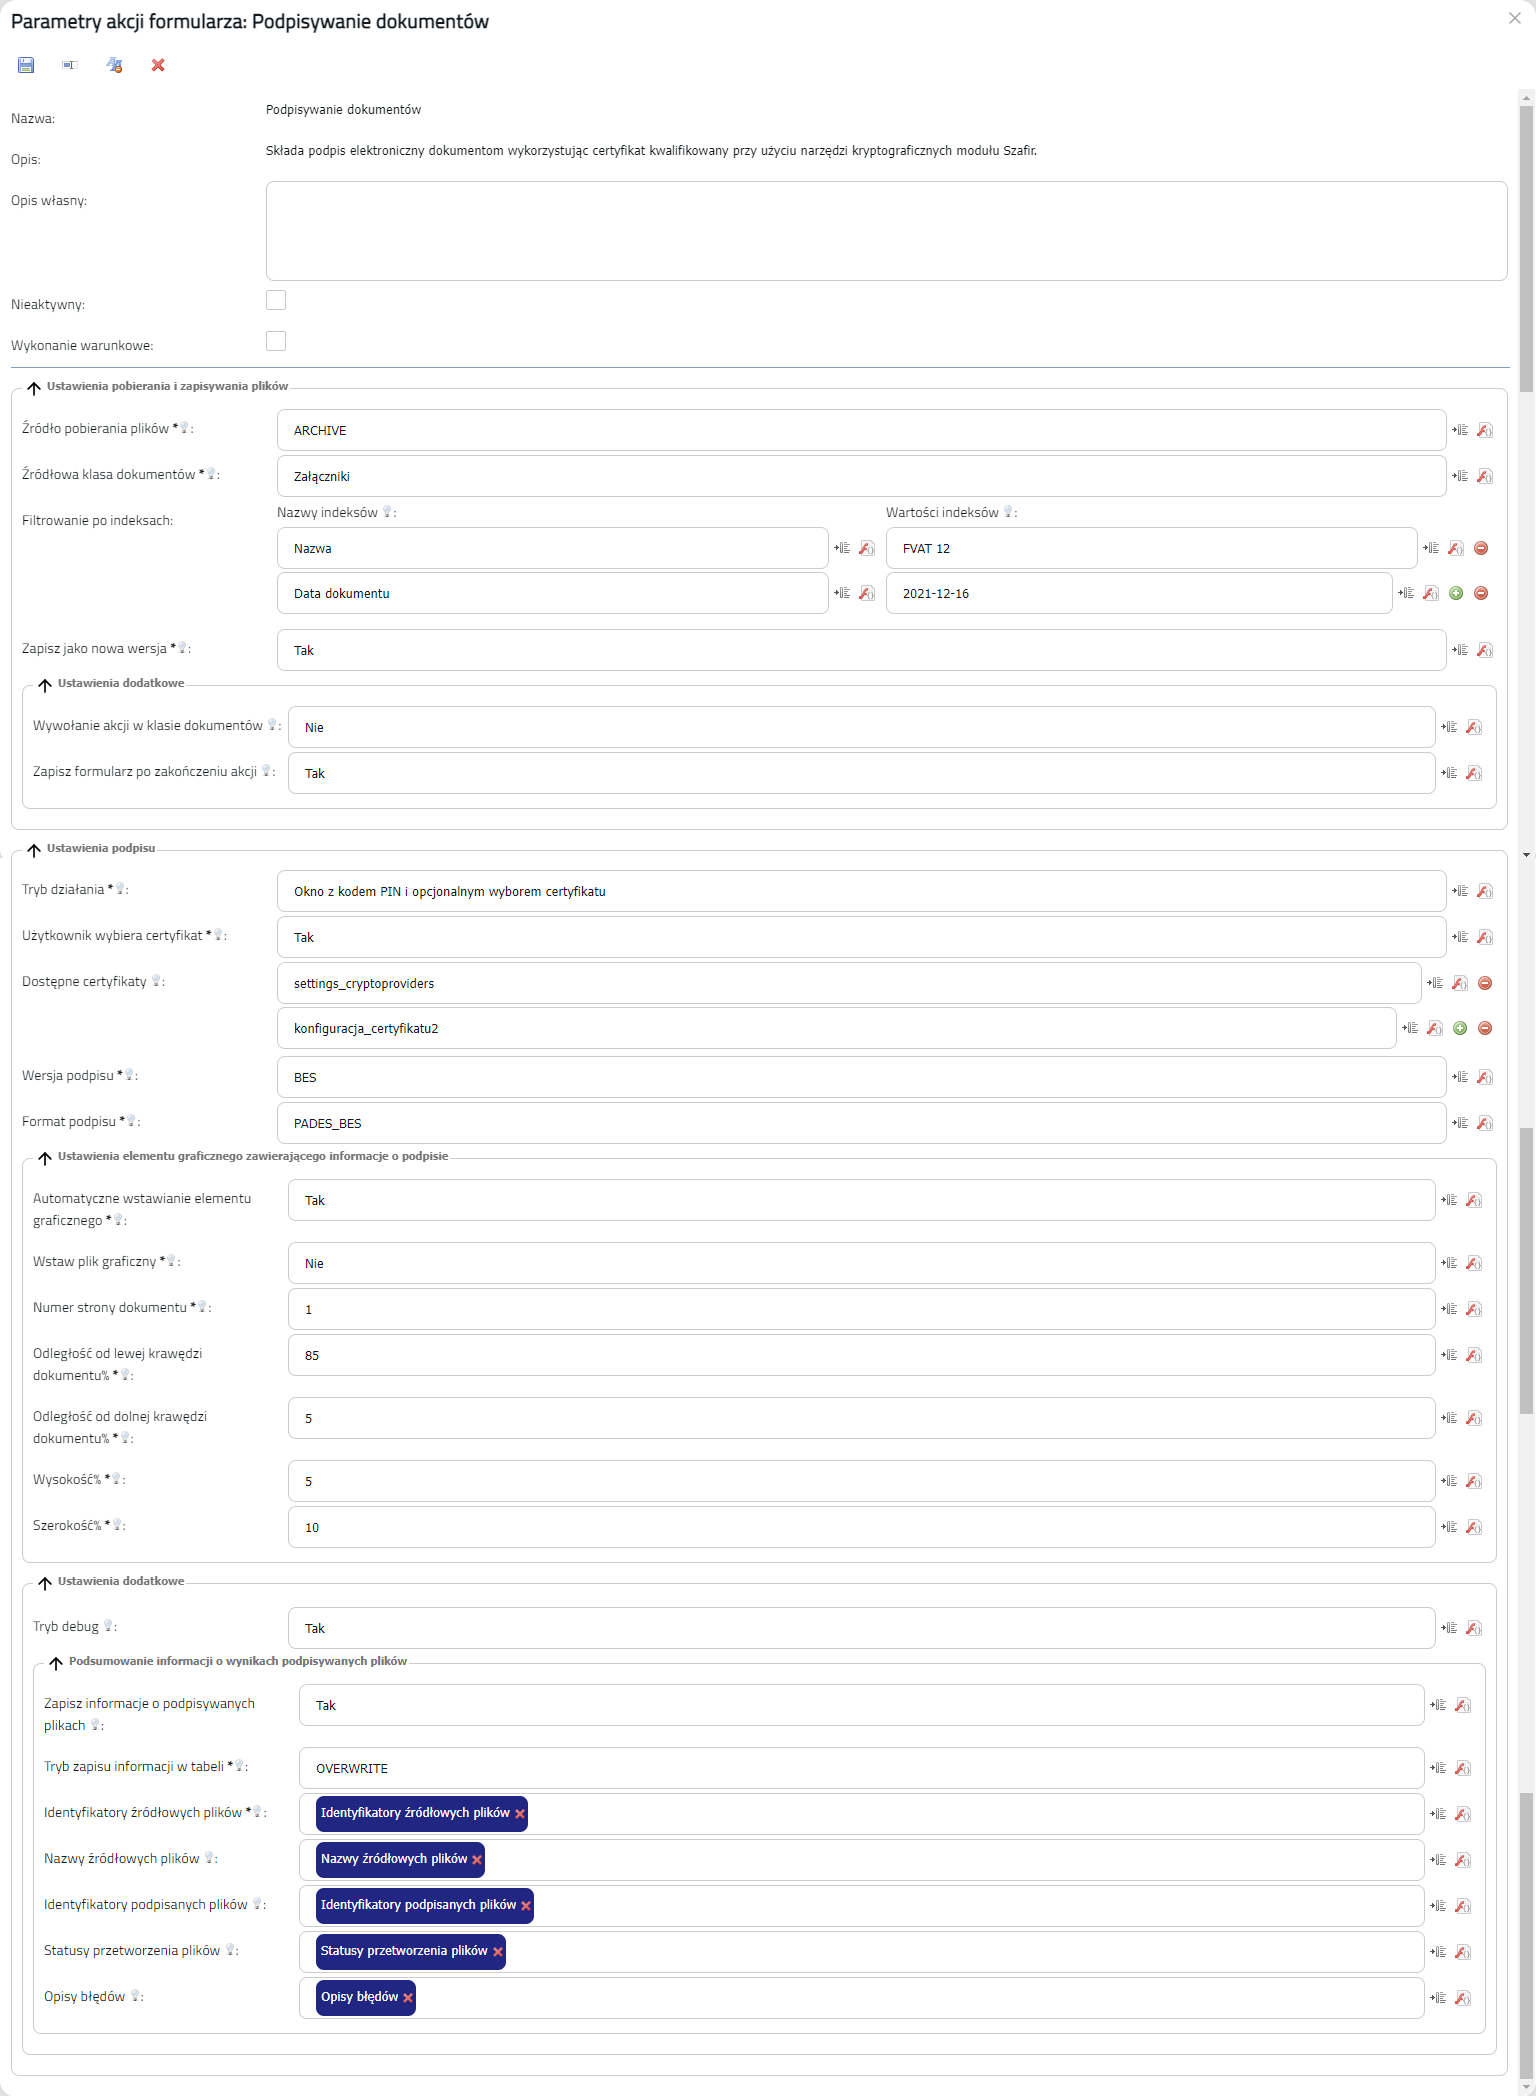This screenshot has height=2096, width=1536.
Task: Insert variable icon for Źródło pobierania plików
Action: tap(1460, 430)
